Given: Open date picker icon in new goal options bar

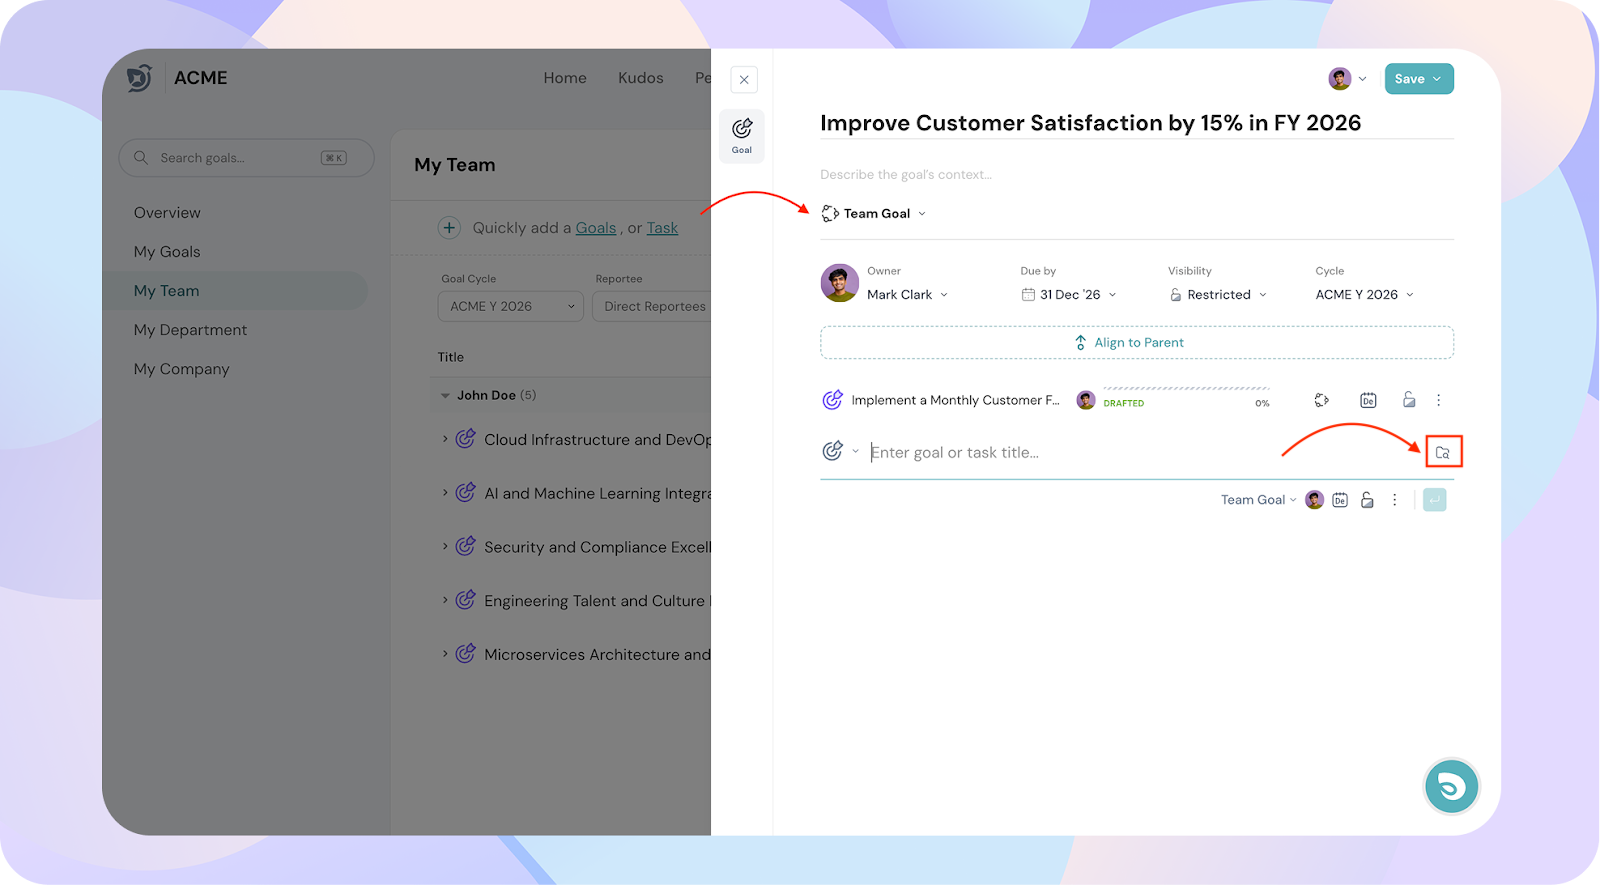Looking at the screenshot, I should (x=1340, y=500).
